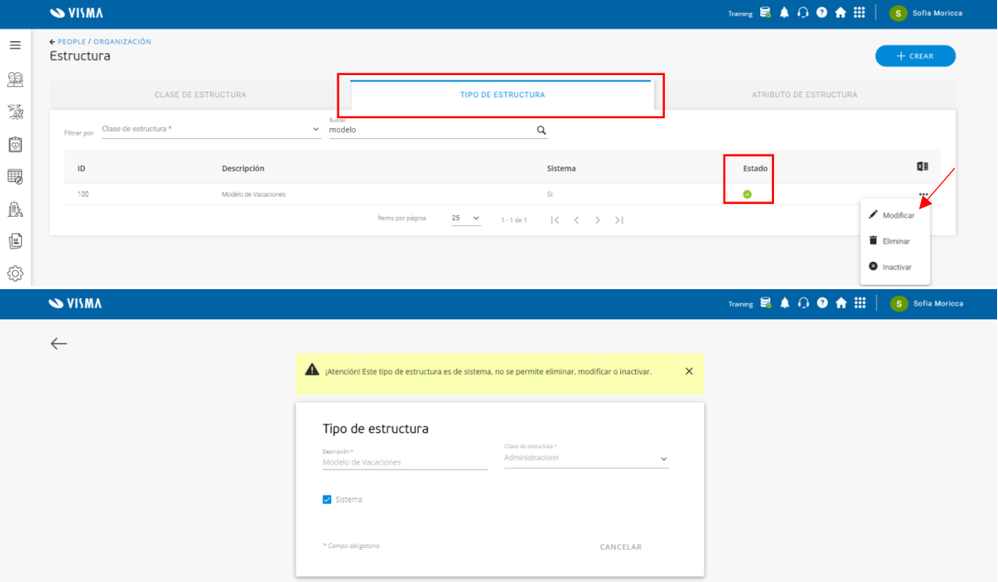Export the table using the Excel icon
998x582 pixels.
[922, 166]
